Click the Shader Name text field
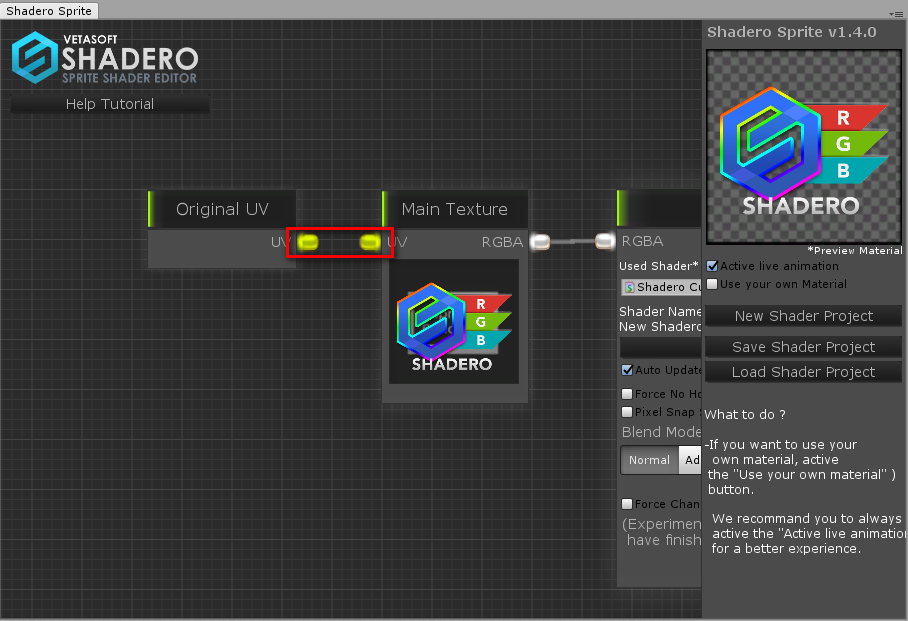908x621 pixels. pos(661,348)
